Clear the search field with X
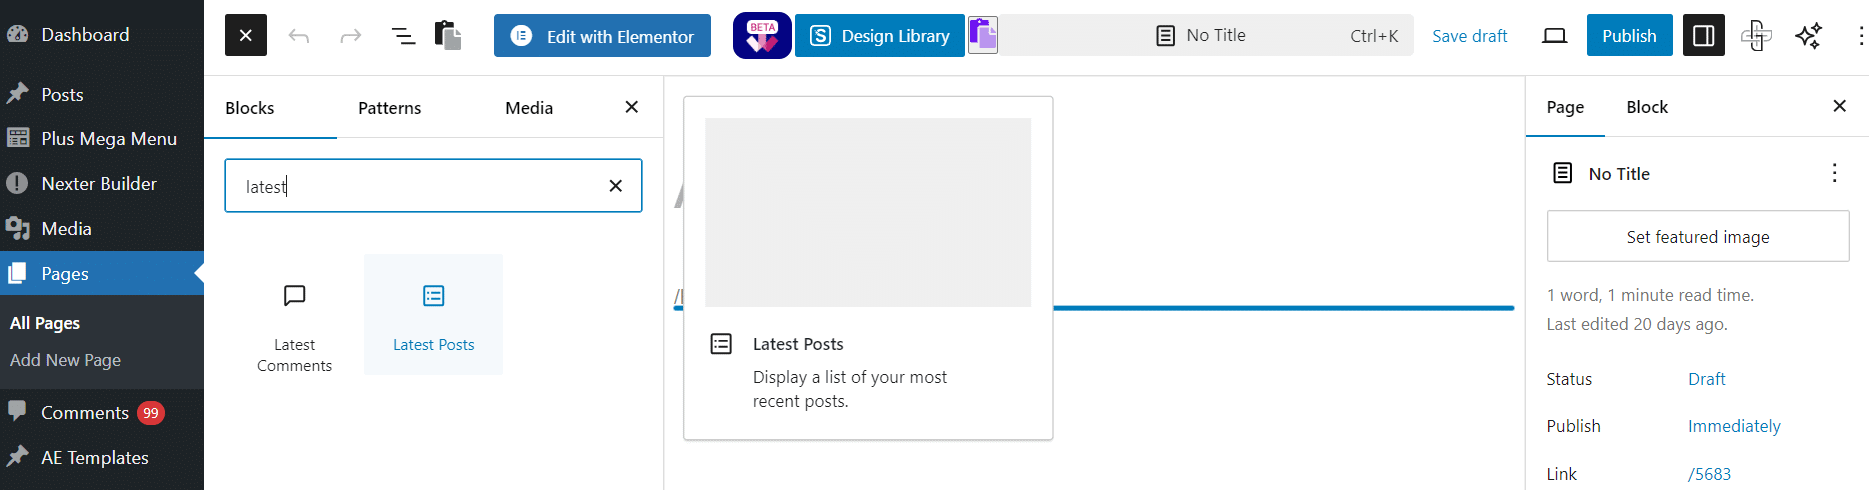This screenshot has height=490, width=1869. tap(616, 186)
